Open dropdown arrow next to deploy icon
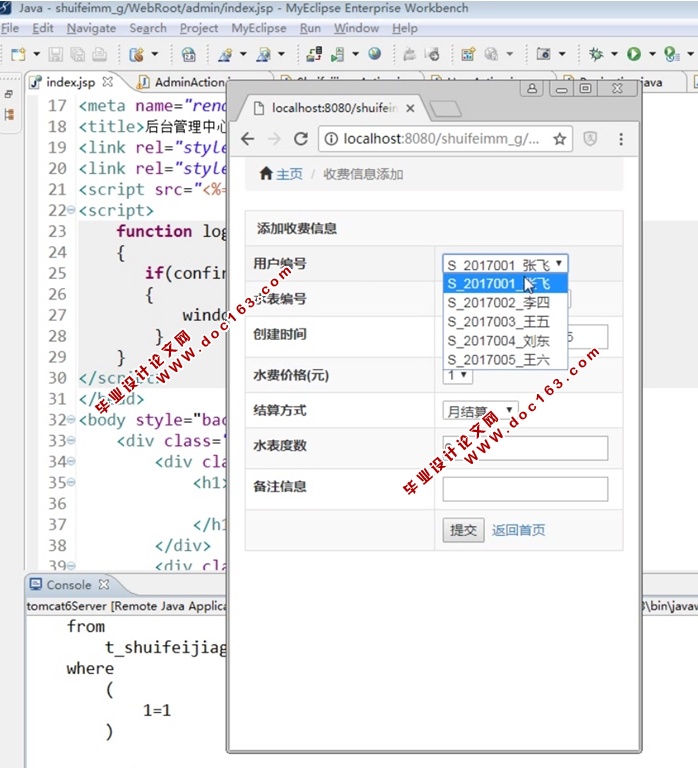The height and width of the screenshot is (768, 698). [356, 54]
